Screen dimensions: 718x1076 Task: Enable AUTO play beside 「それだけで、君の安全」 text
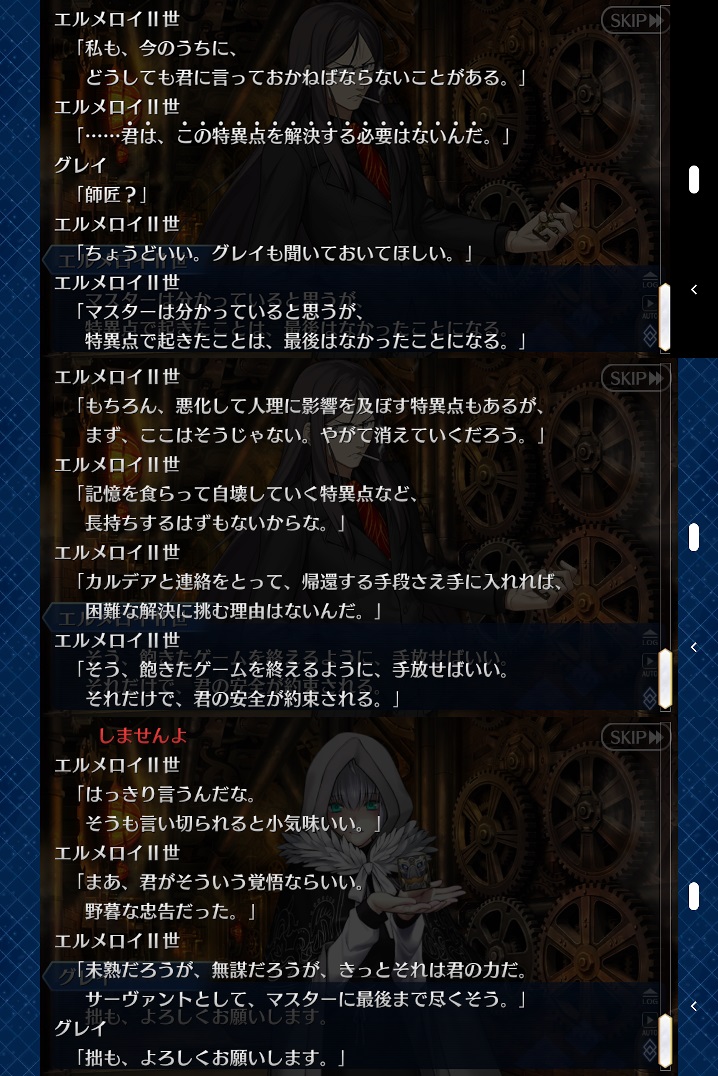pos(649,664)
